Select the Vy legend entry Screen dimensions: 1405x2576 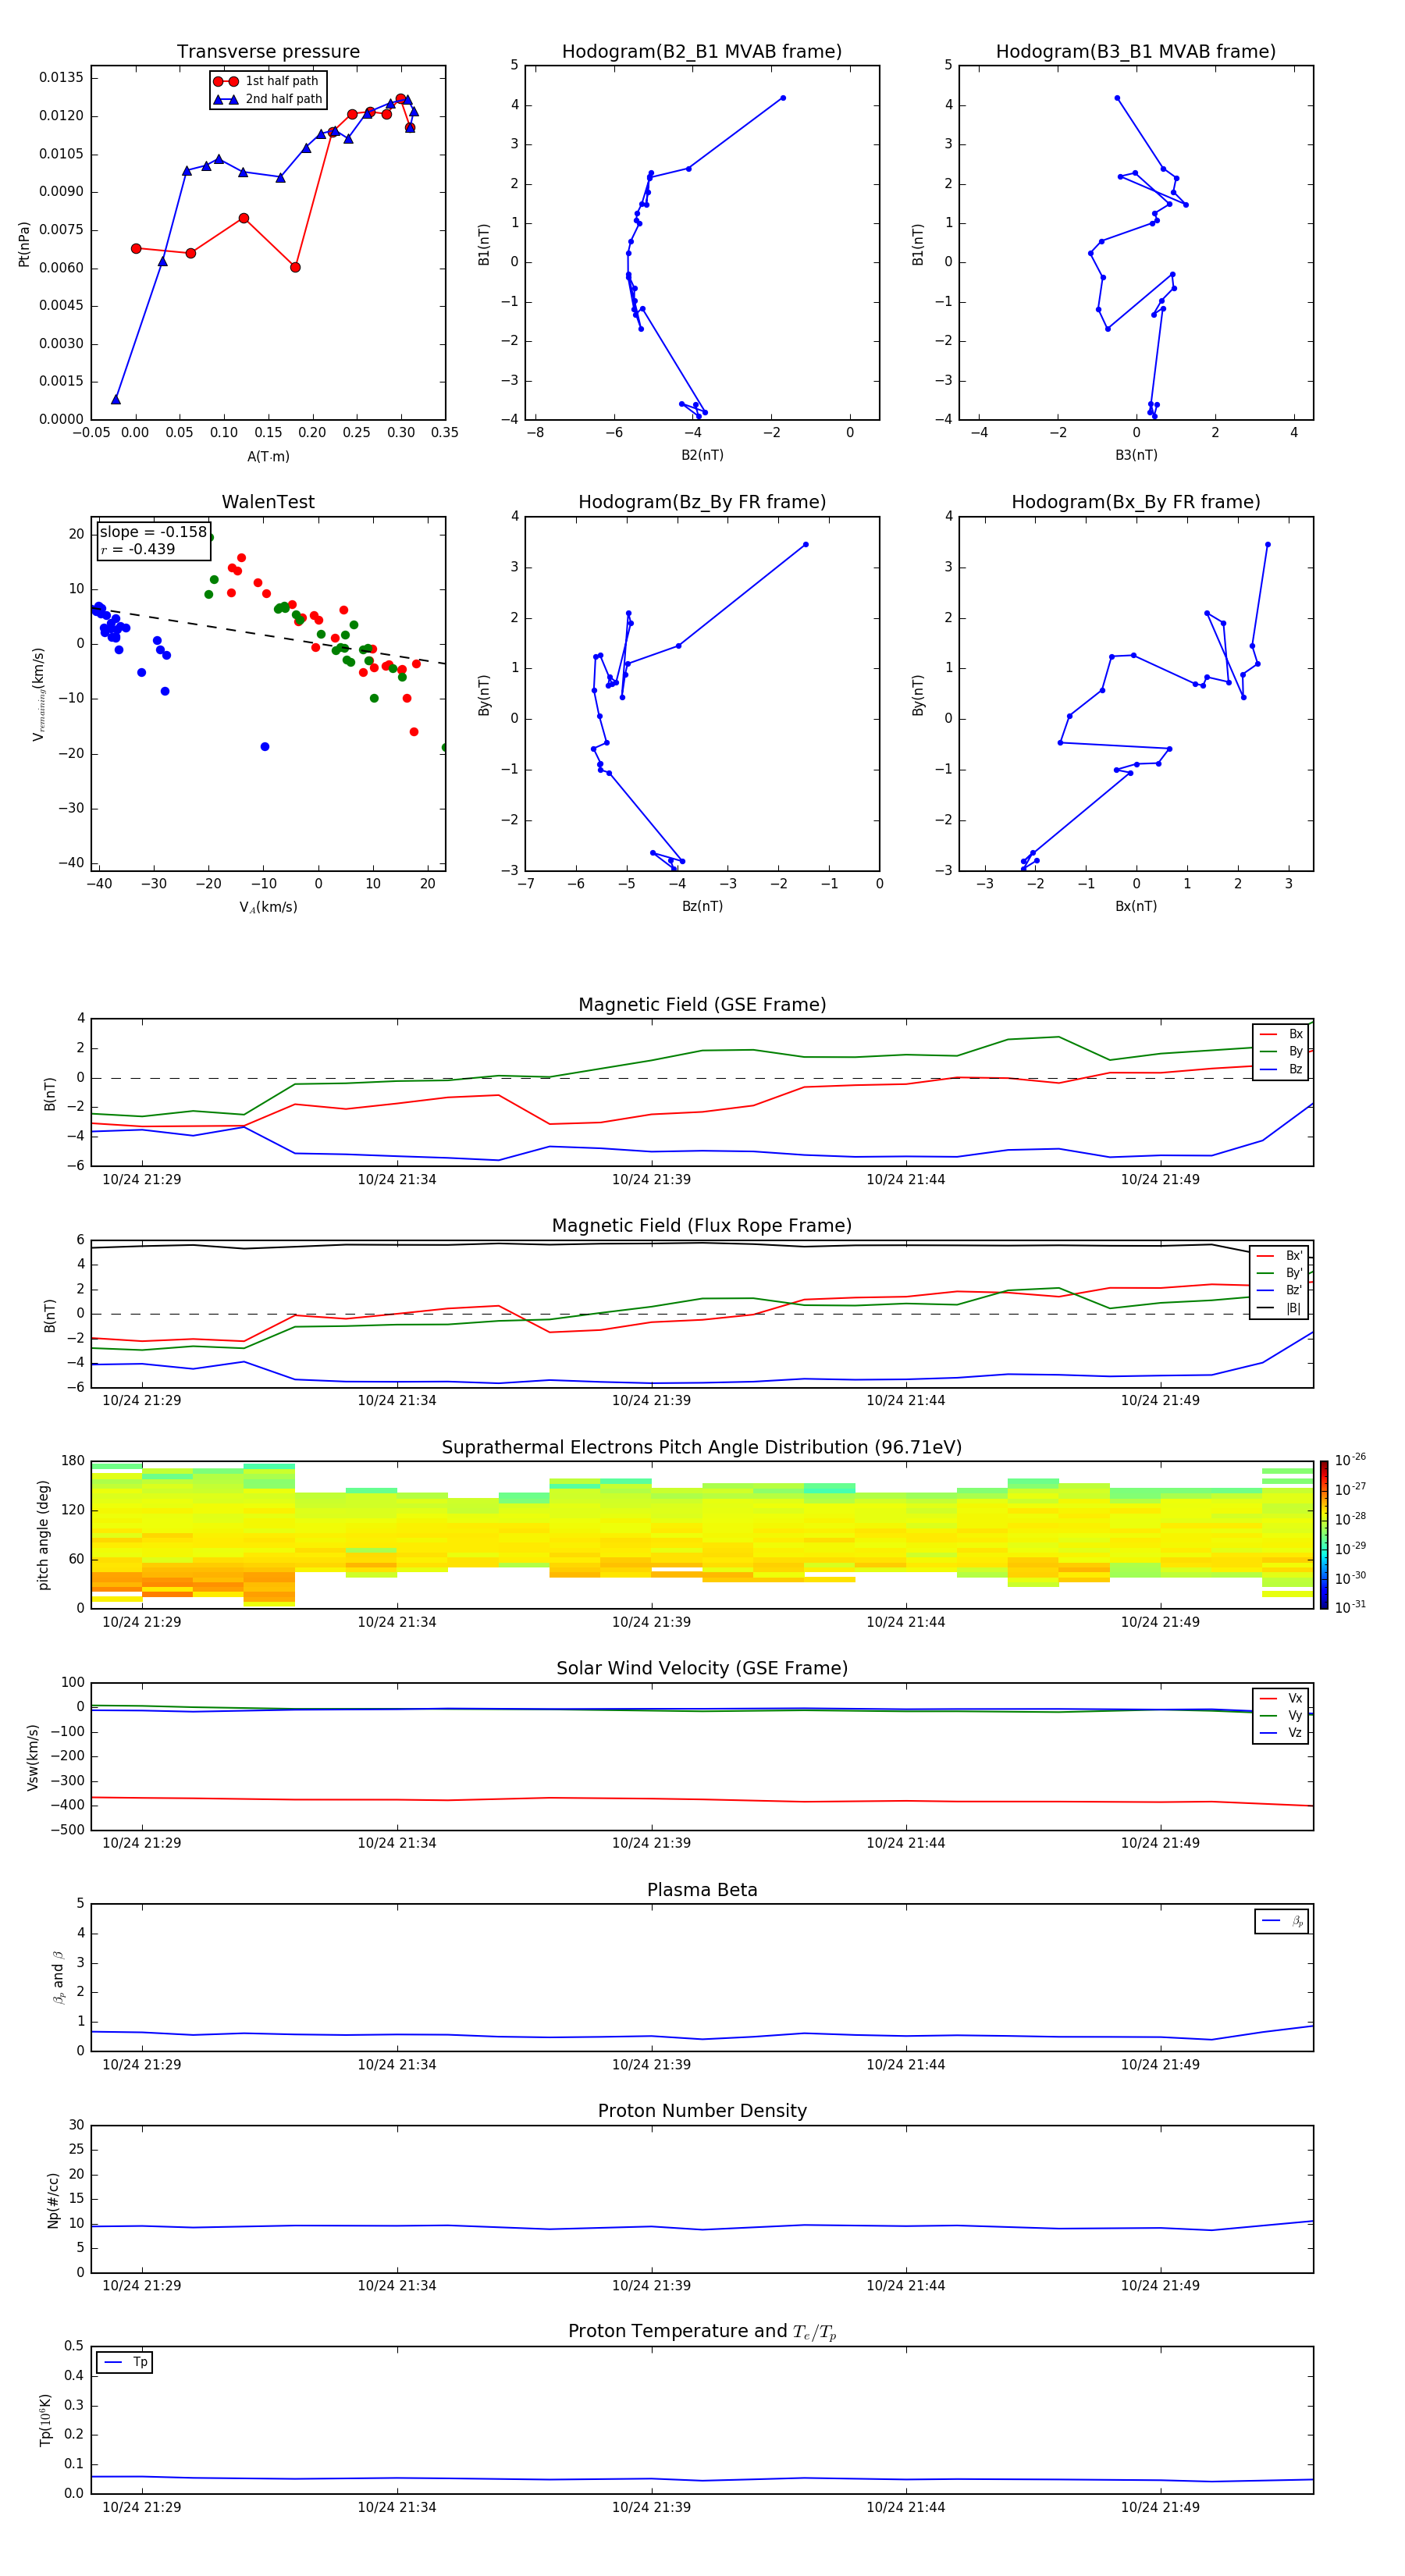[1281, 1716]
